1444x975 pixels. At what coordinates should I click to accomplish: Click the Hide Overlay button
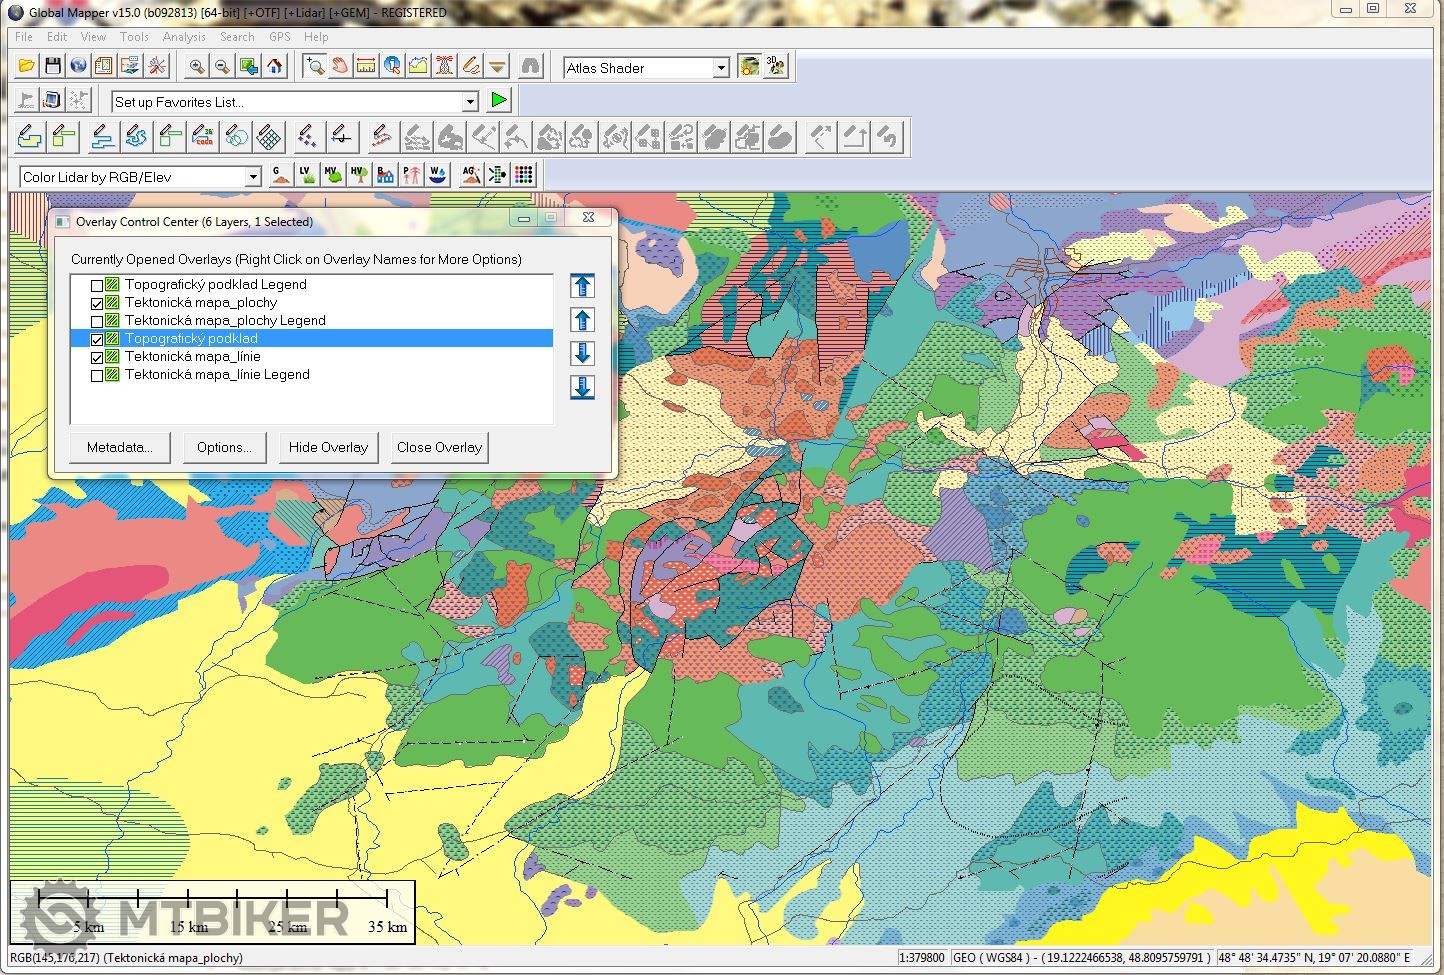(x=328, y=447)
